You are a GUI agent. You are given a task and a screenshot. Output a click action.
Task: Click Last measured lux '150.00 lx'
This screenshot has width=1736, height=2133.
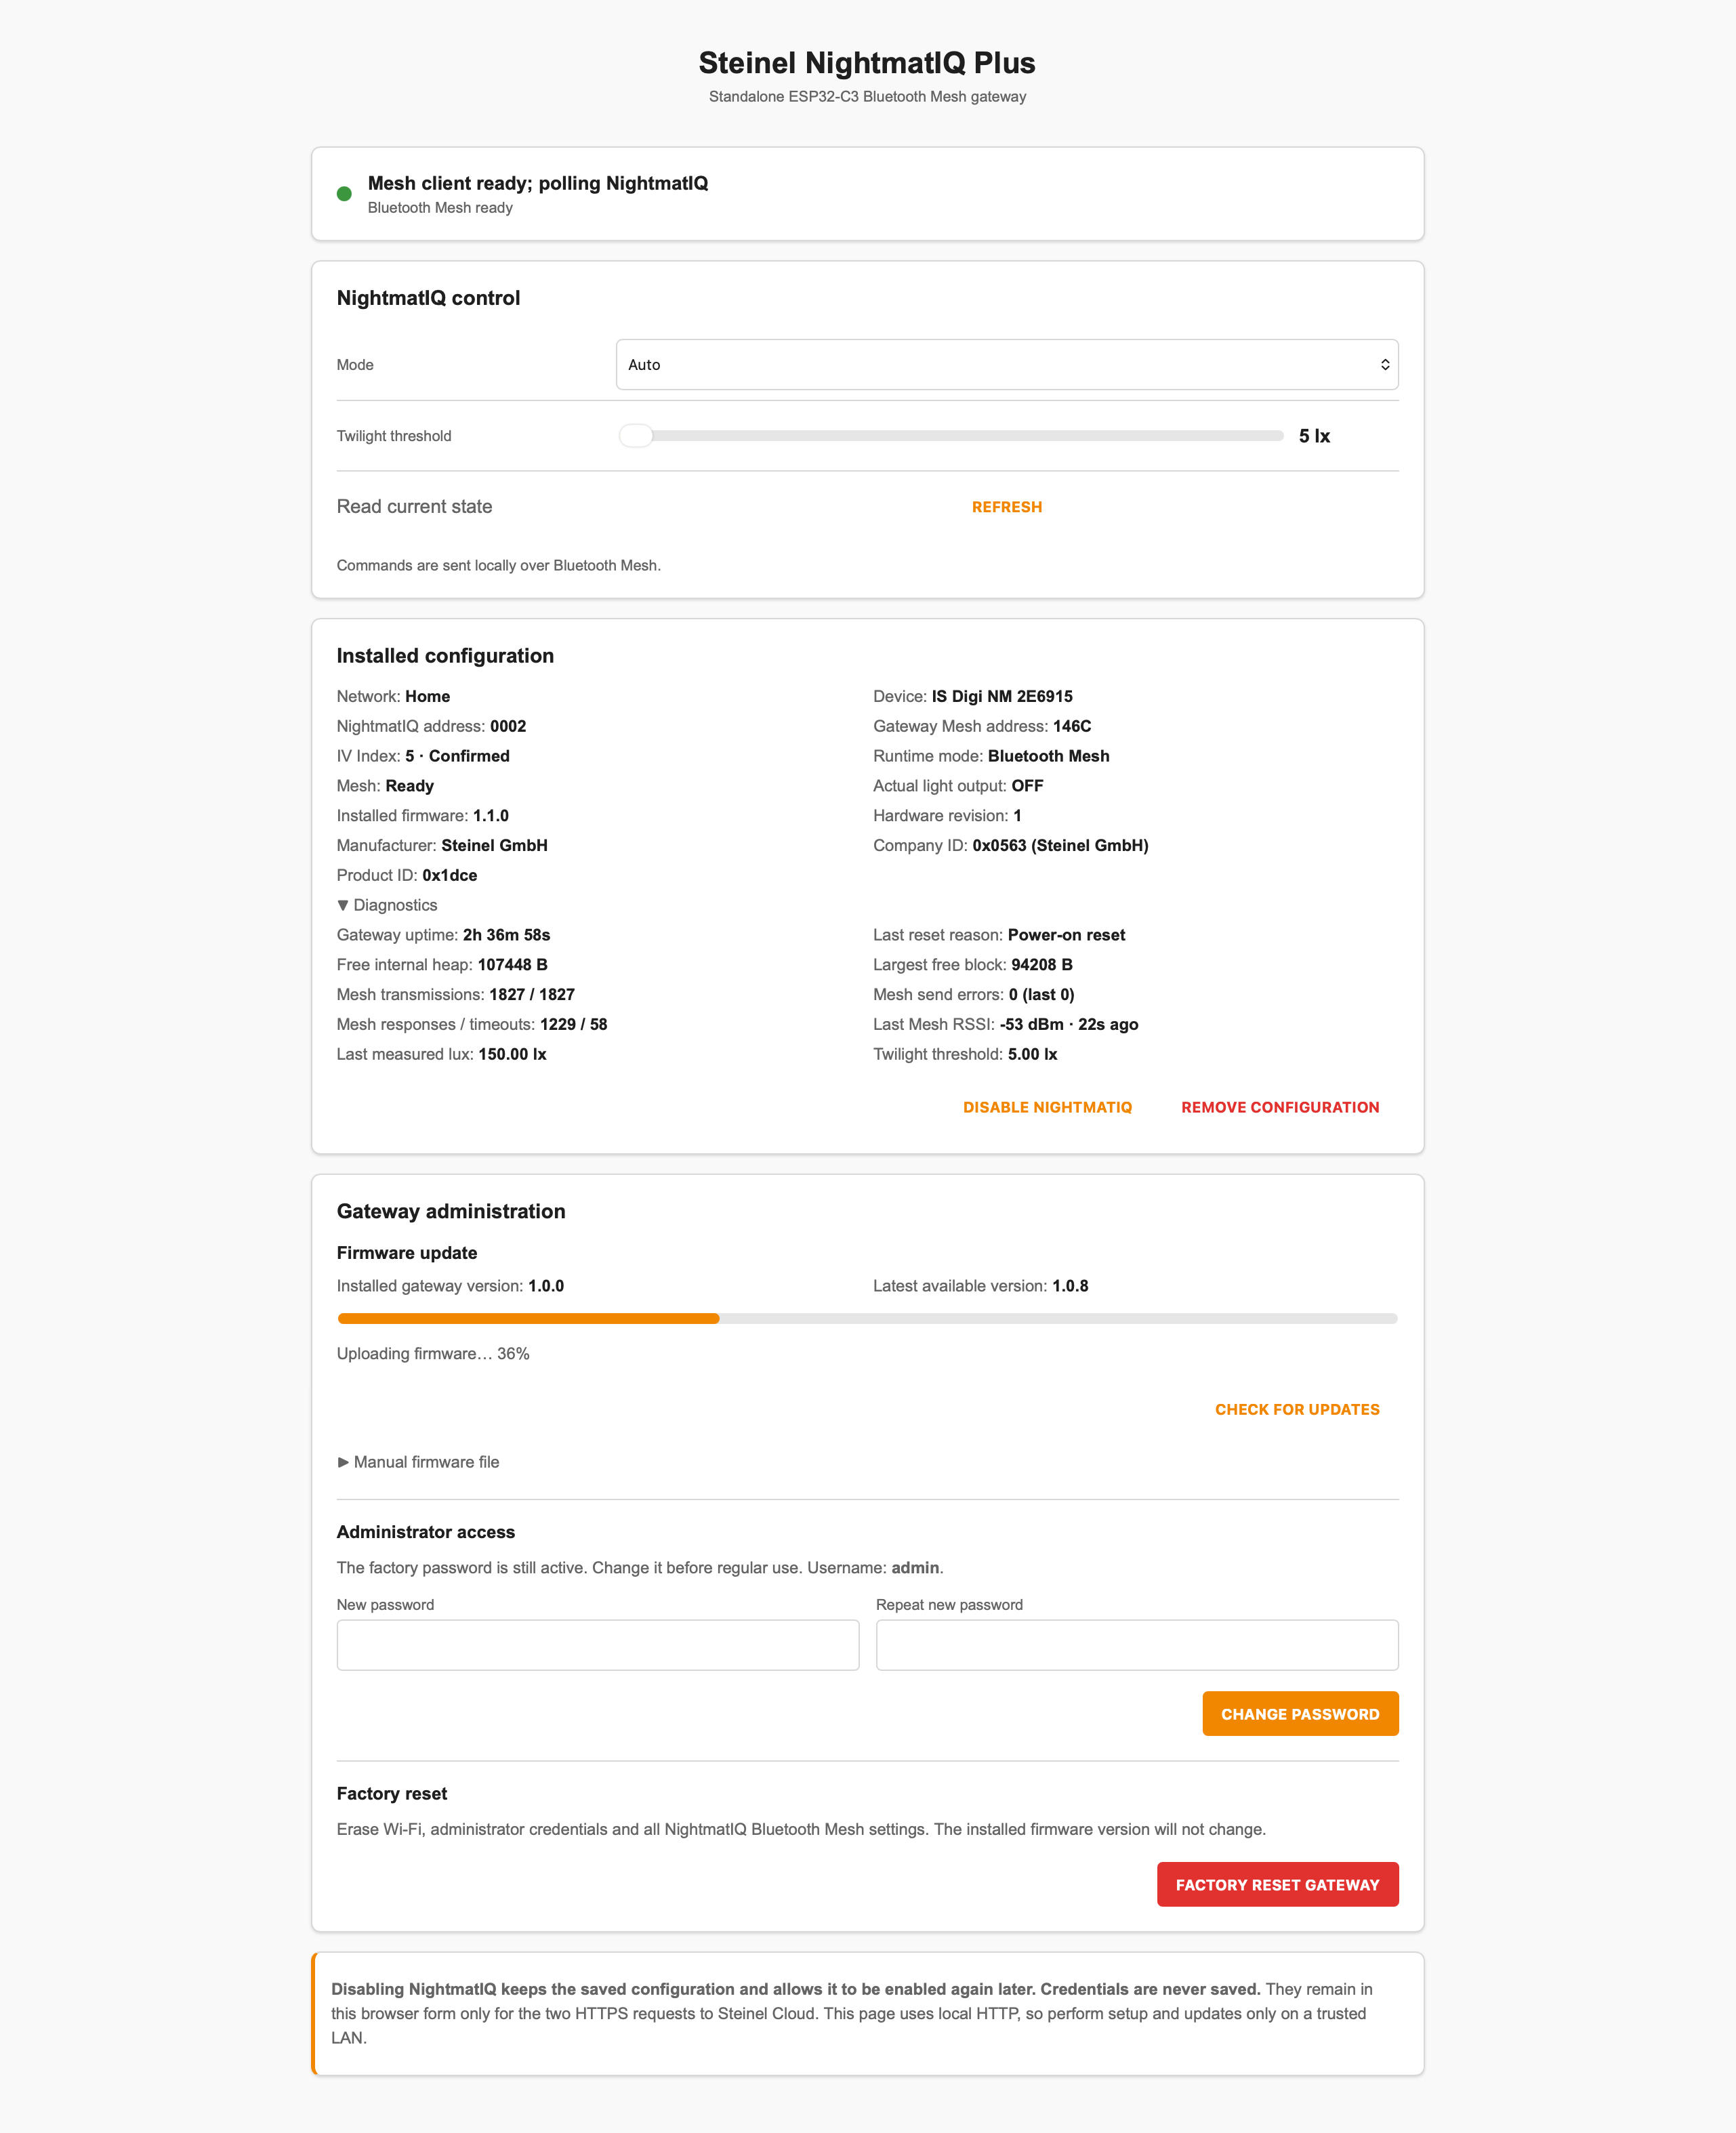(512, 1054)
